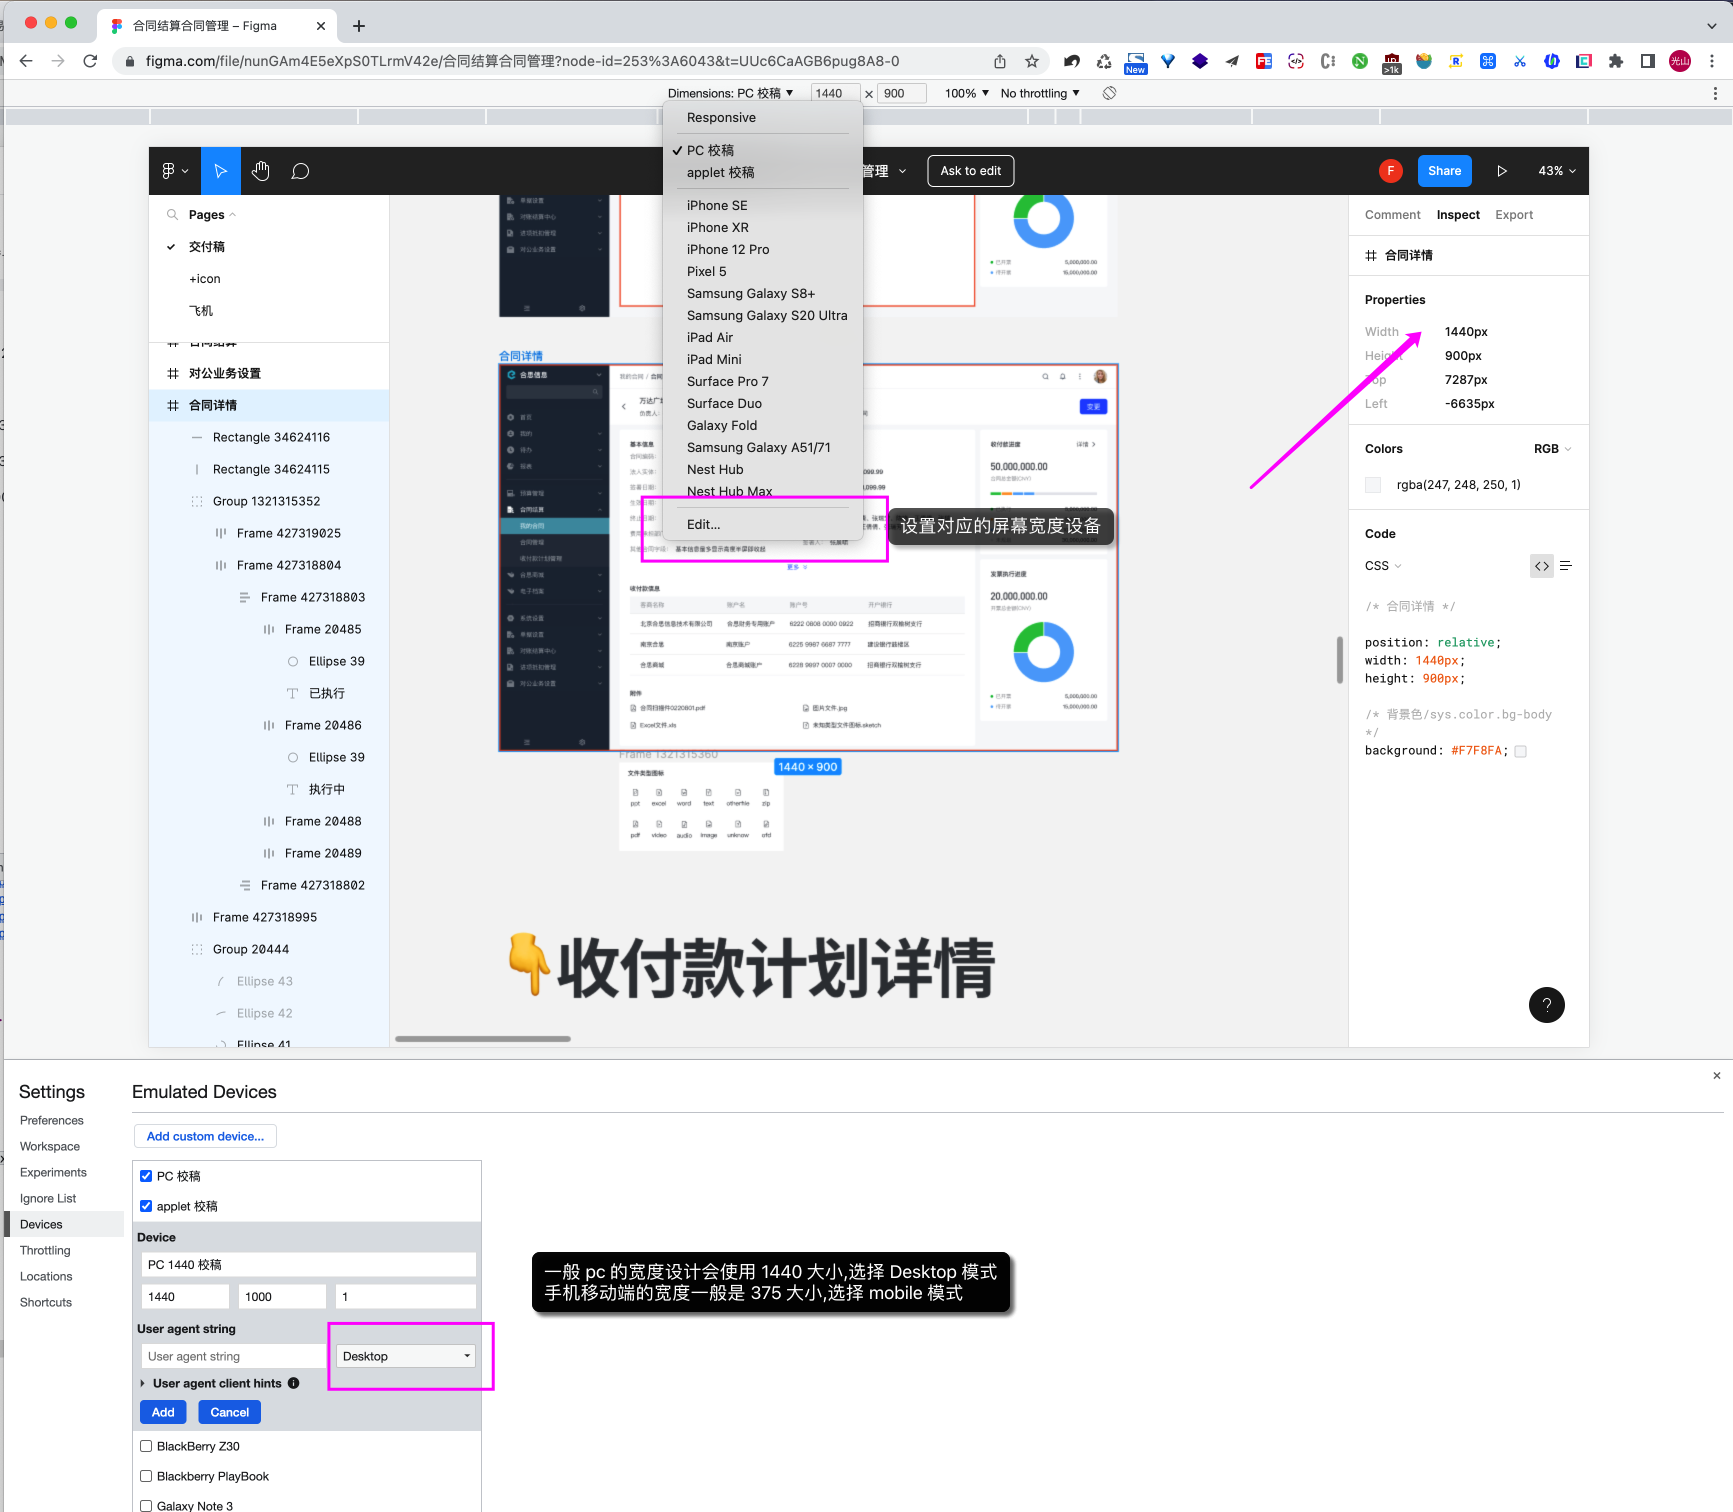The image size is (1733, 1512).
Task: Bookmark this page with the star icon
Action: click(x=1032, y=61)
